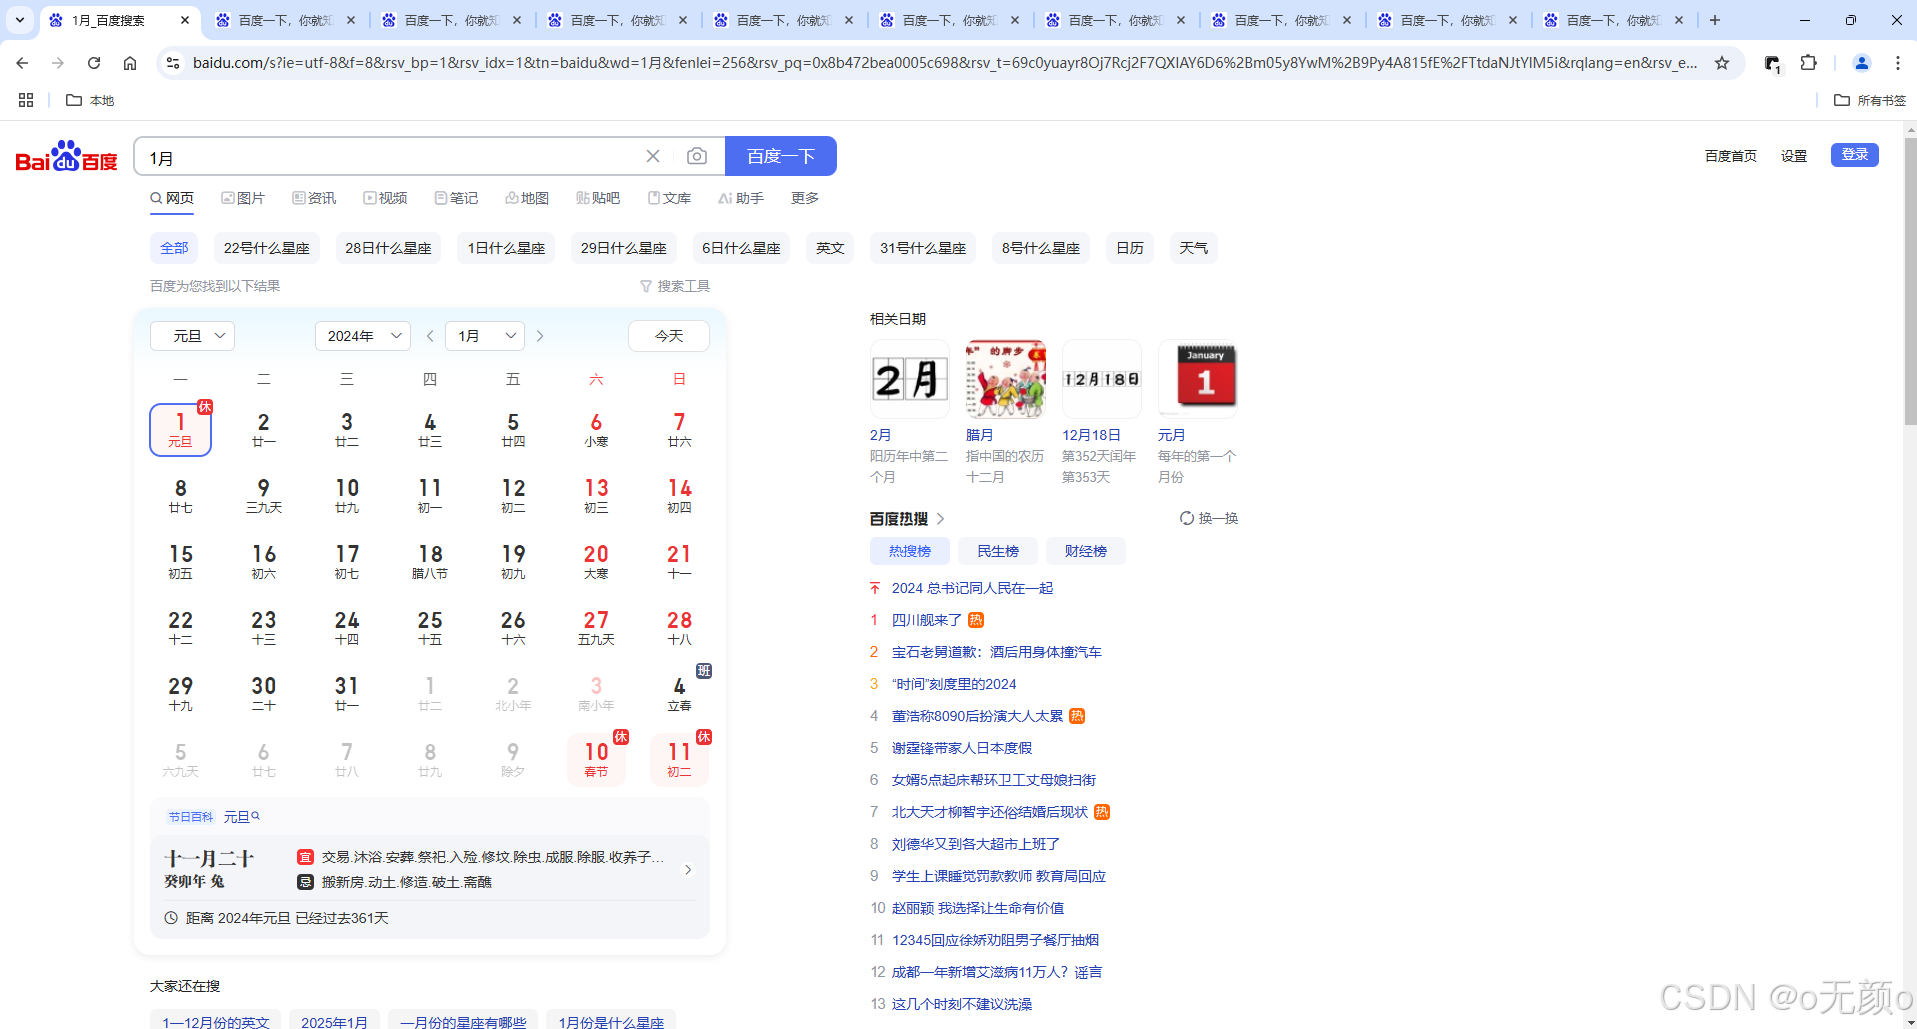Select the 热搜榜 hot list tab
Image resolution: width=1917 pixels, height=1029 pixels.
pyautogui.click(x=910, y=551)
